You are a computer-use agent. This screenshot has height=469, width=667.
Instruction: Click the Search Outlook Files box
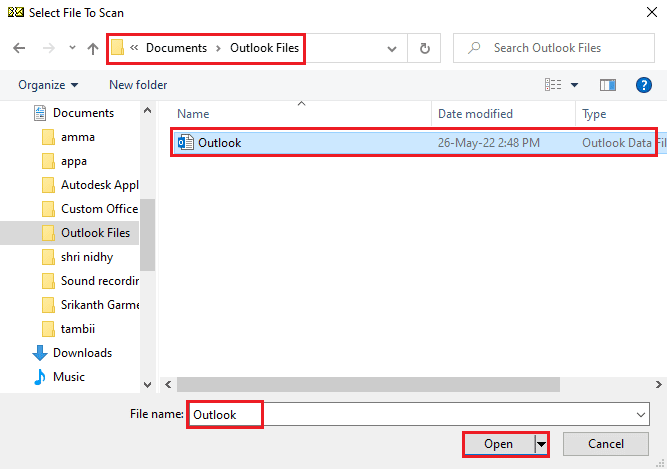553,48
